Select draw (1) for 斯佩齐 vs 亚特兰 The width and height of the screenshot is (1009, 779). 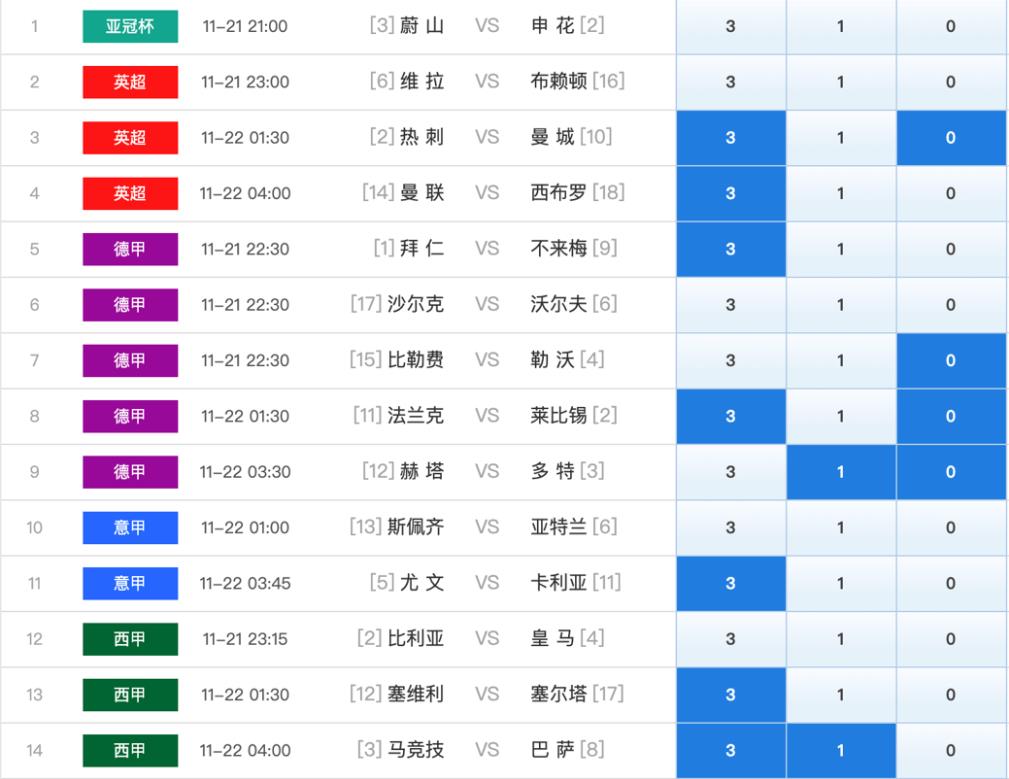pyautogui.click(x=841, y=528)
